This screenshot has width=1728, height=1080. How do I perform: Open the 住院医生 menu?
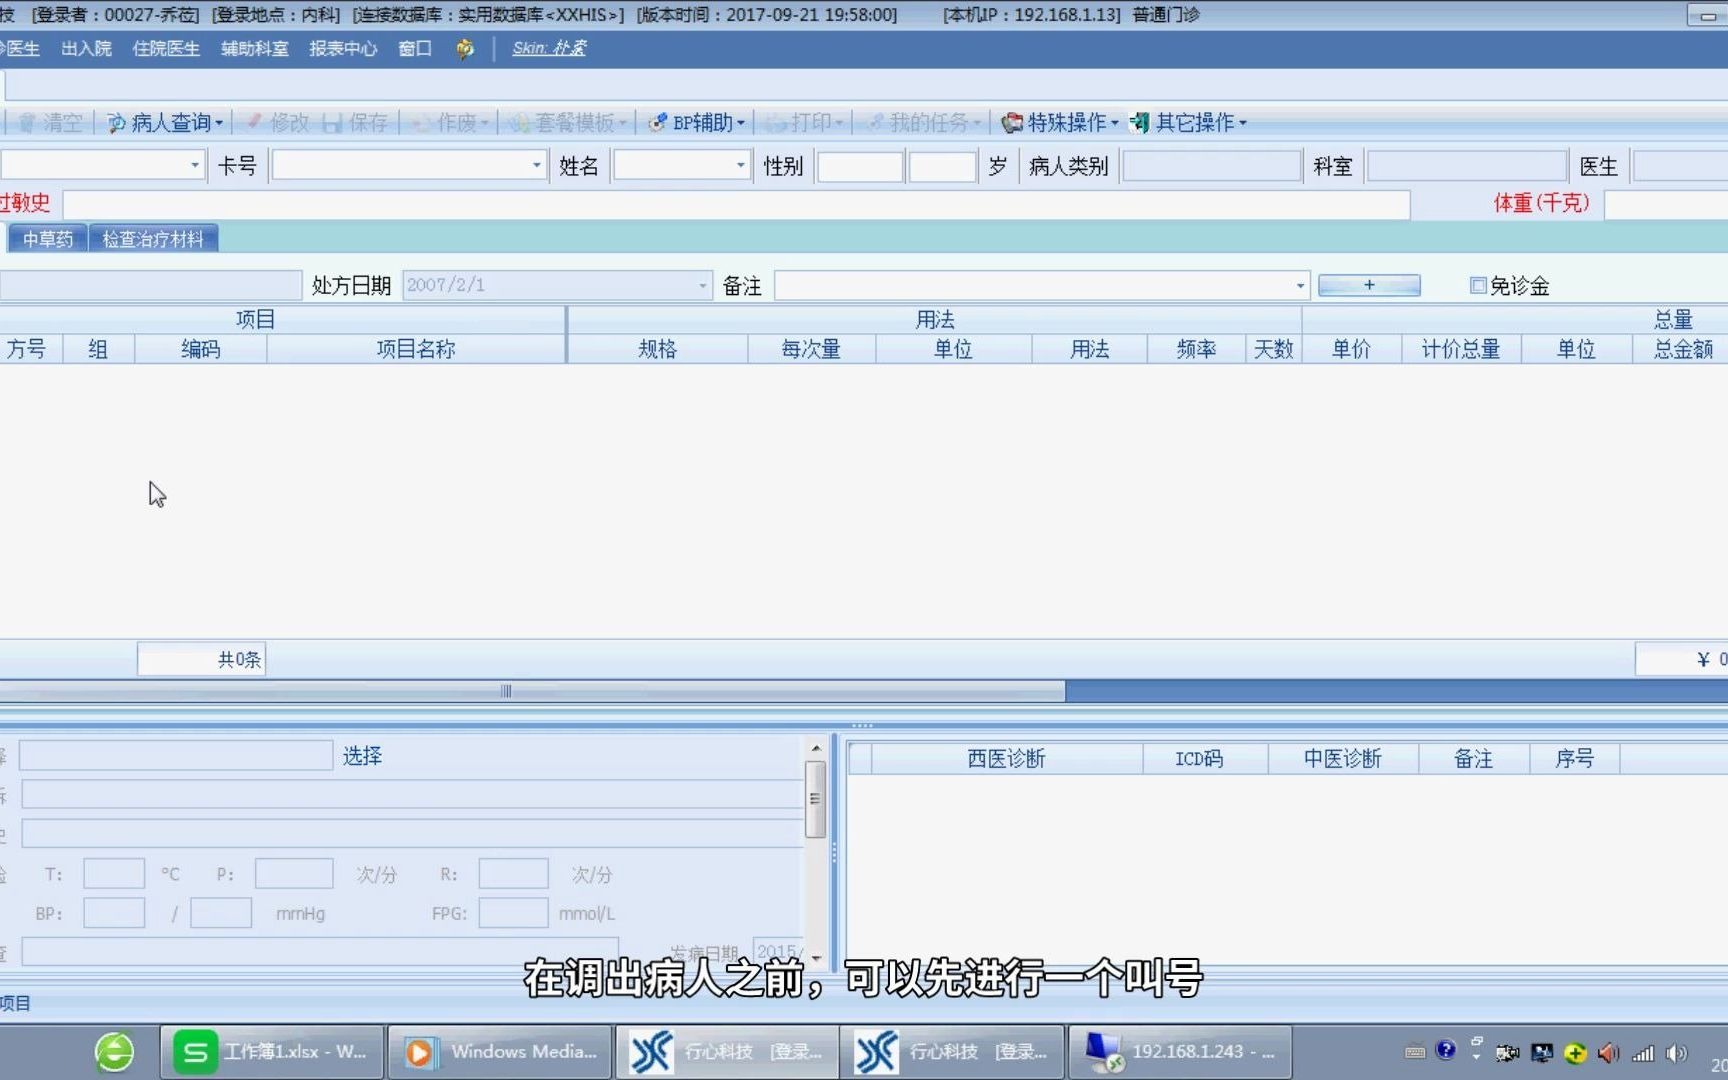tap(166, 49)
